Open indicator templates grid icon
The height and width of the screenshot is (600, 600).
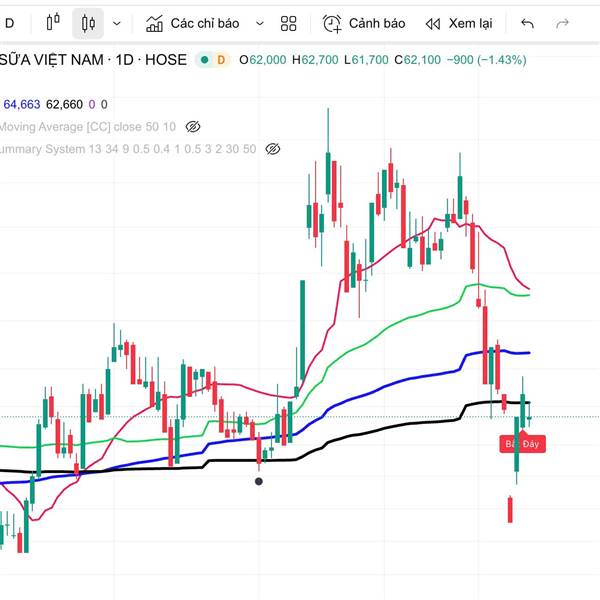(289, 24)
